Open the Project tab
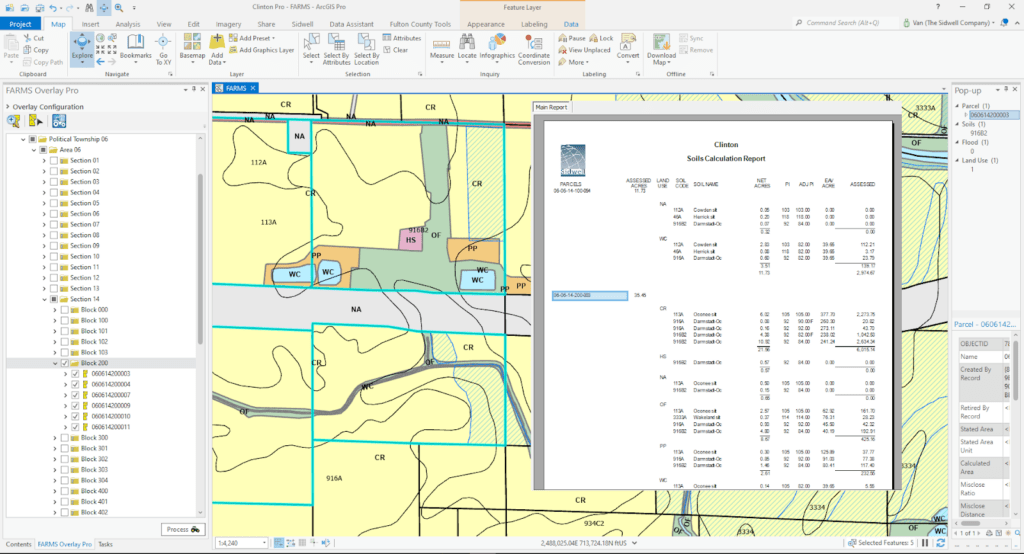The image size is (1024, 554). [20, 24]
